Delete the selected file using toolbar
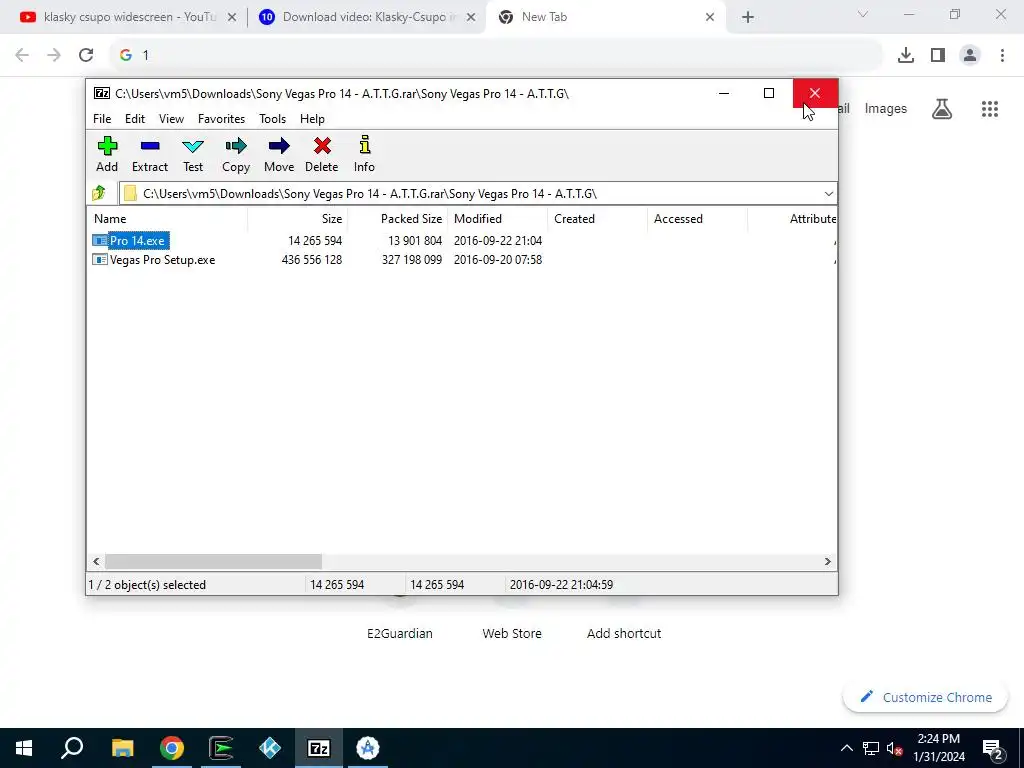This screenshot has width=1024, height=768. [321, 155]
